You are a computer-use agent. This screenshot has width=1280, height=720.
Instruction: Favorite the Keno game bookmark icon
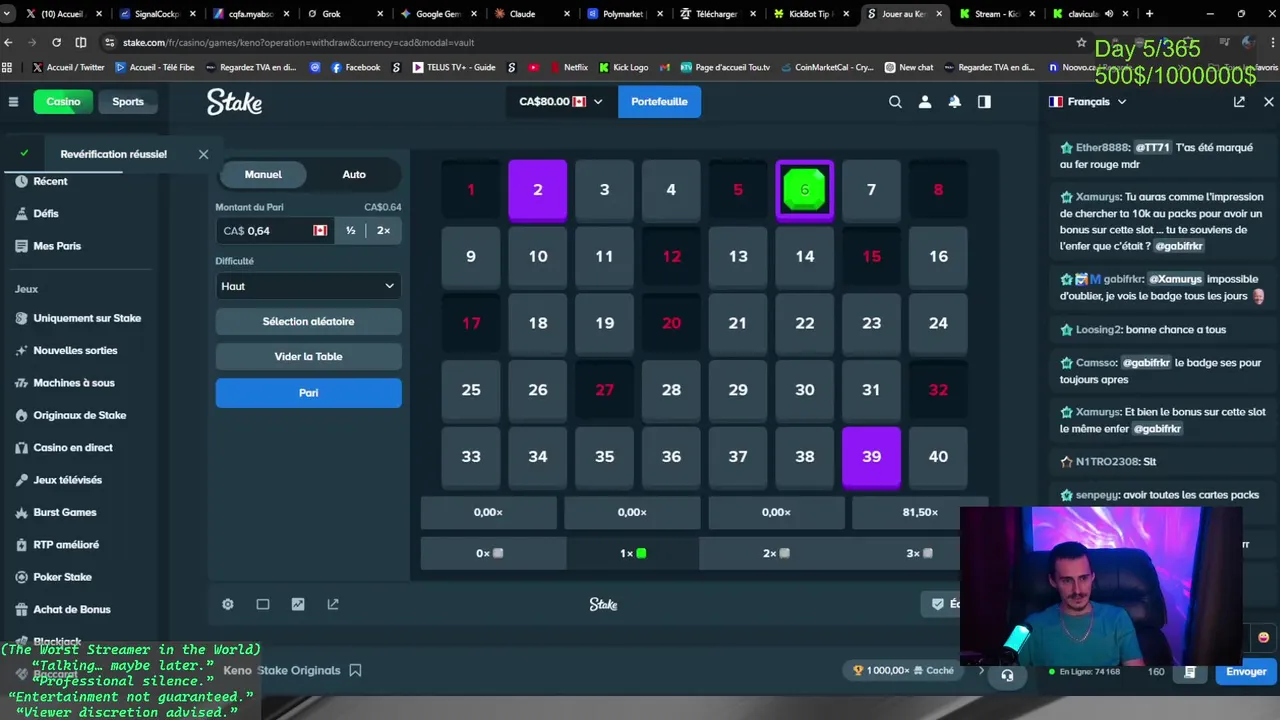click(355, 670)
